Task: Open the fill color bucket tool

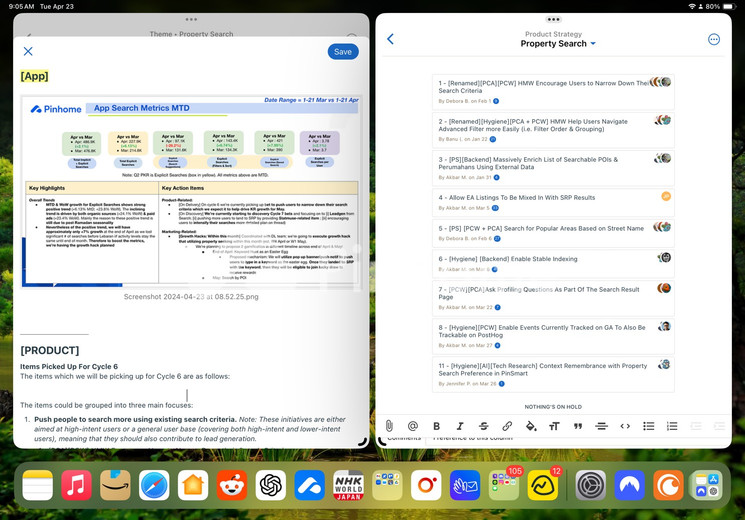Action: click(x=531, y=426)
